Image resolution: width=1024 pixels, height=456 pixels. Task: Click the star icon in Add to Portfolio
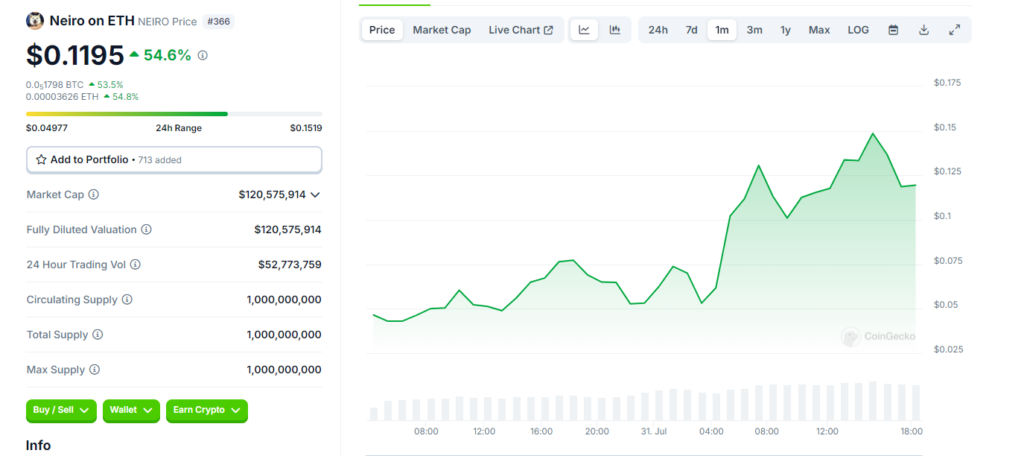pos(41,159)
